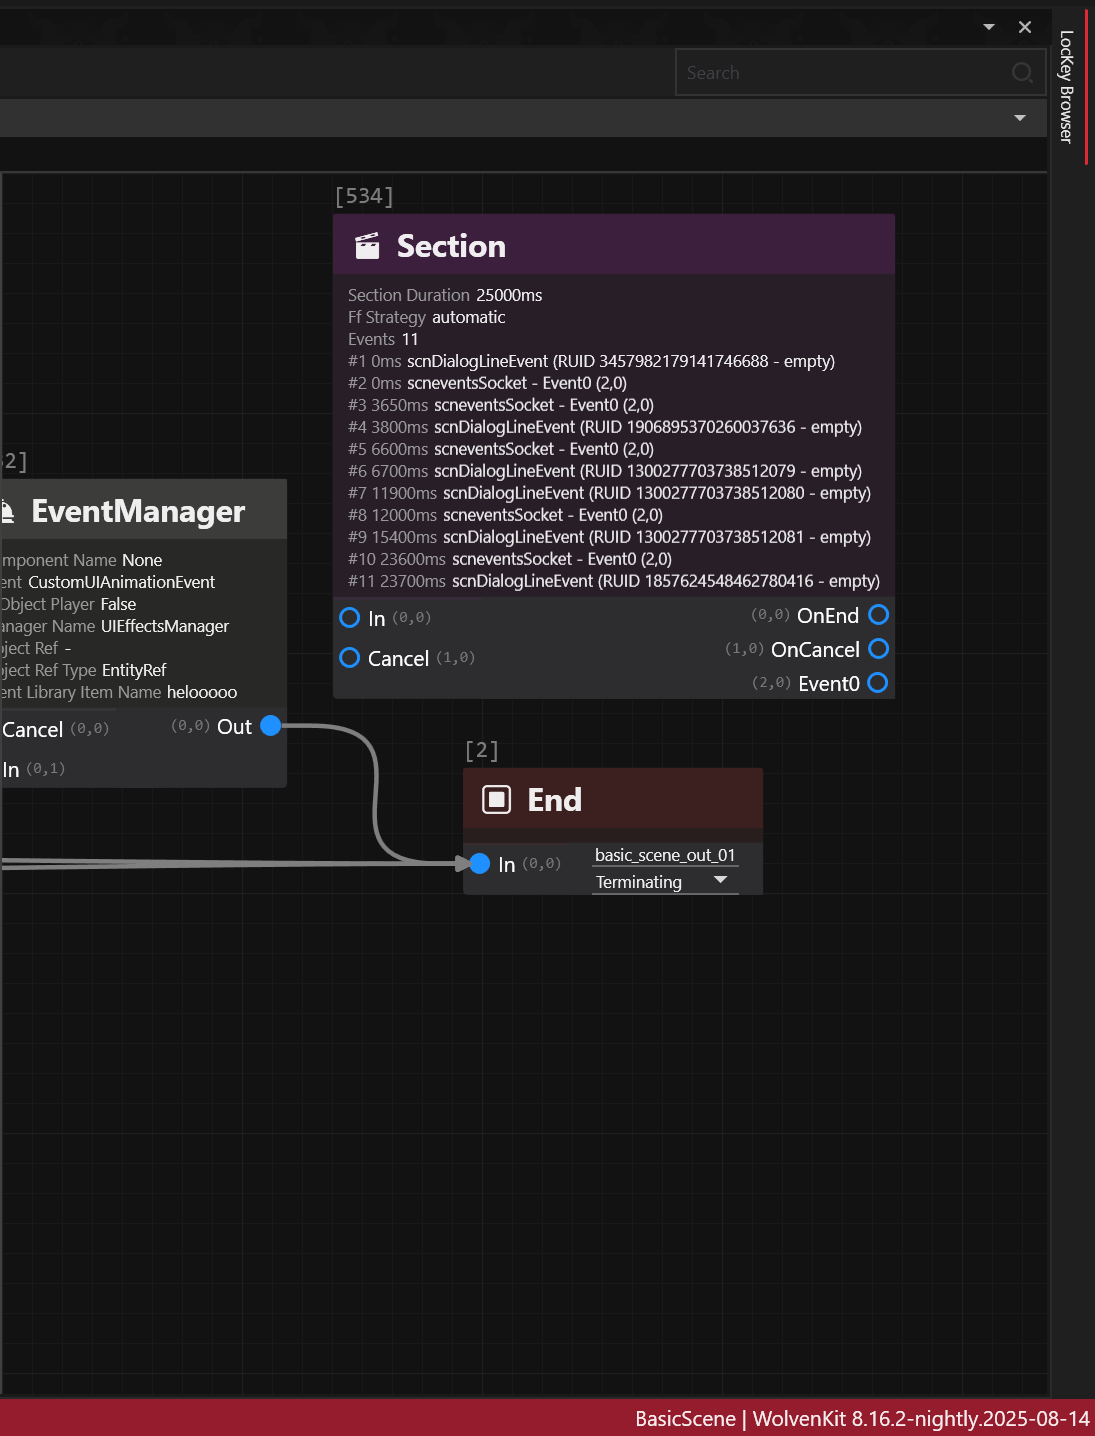Click the OnEnd output socket

click(x=878, y=615)
